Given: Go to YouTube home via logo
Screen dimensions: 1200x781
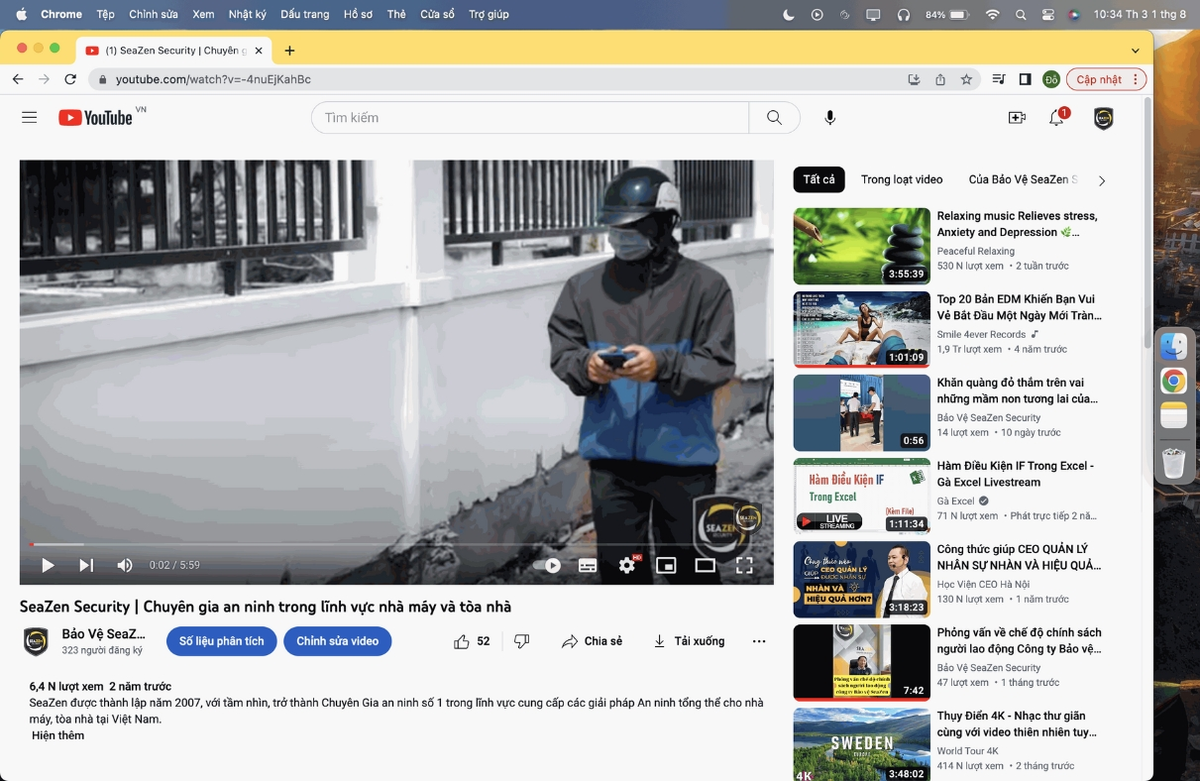Looking at the screenshot, I should (x=95, y=117).
